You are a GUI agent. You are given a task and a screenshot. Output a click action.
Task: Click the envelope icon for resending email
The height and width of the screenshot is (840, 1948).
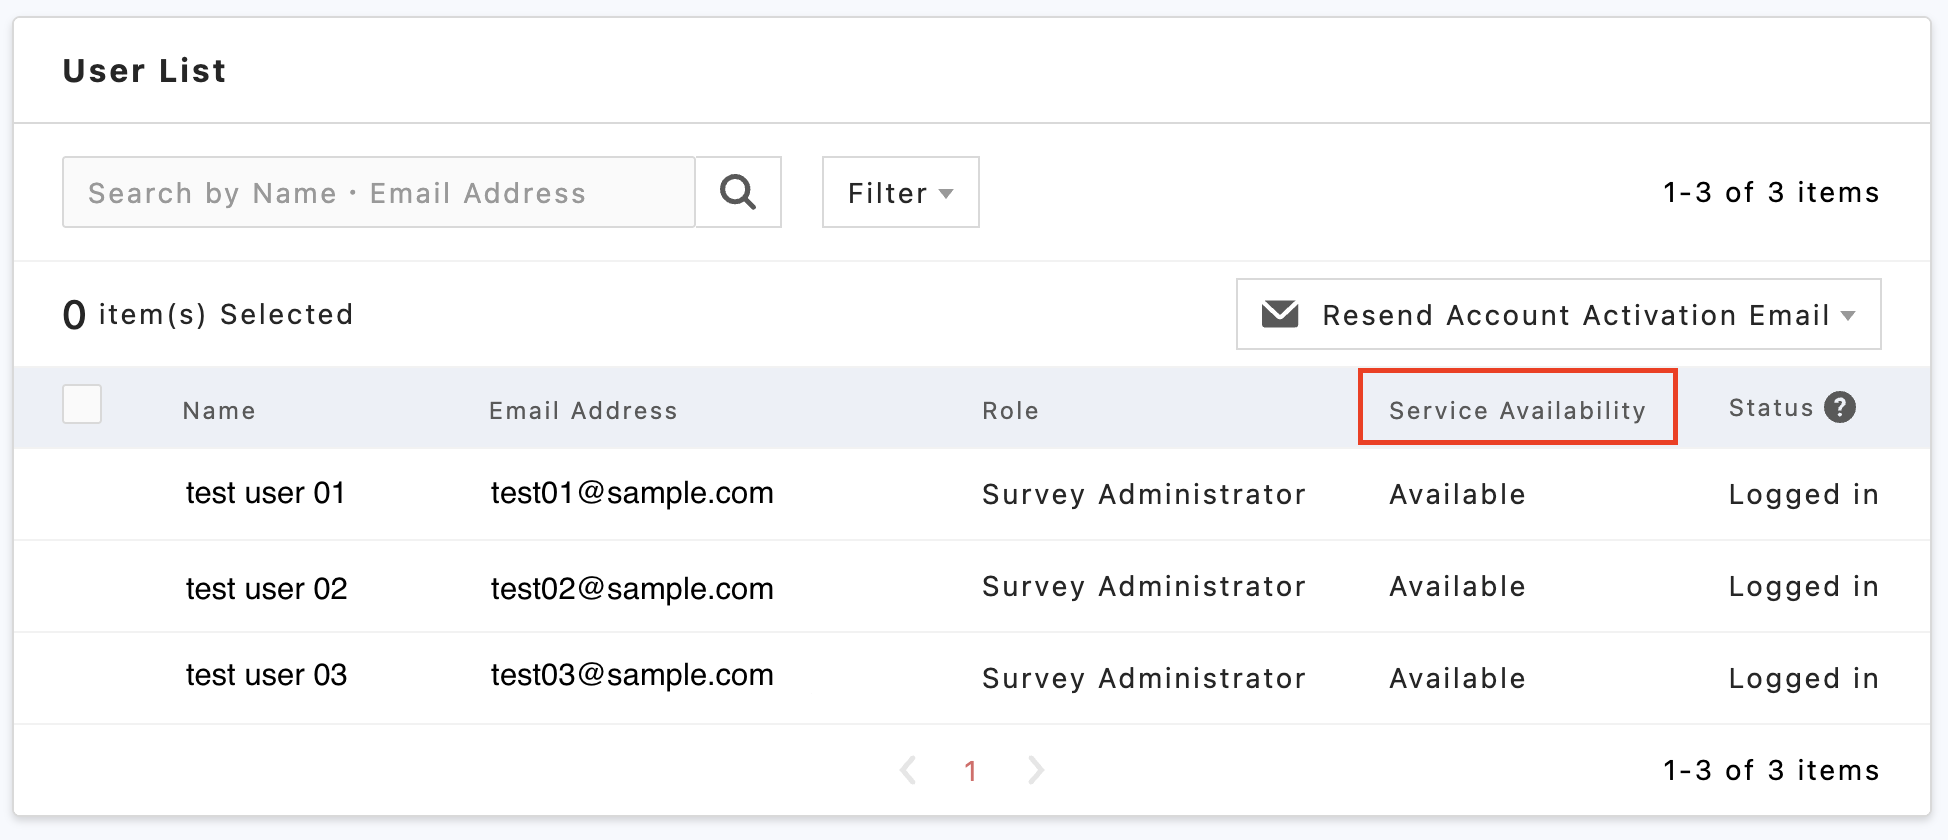tap(1279, 314)
